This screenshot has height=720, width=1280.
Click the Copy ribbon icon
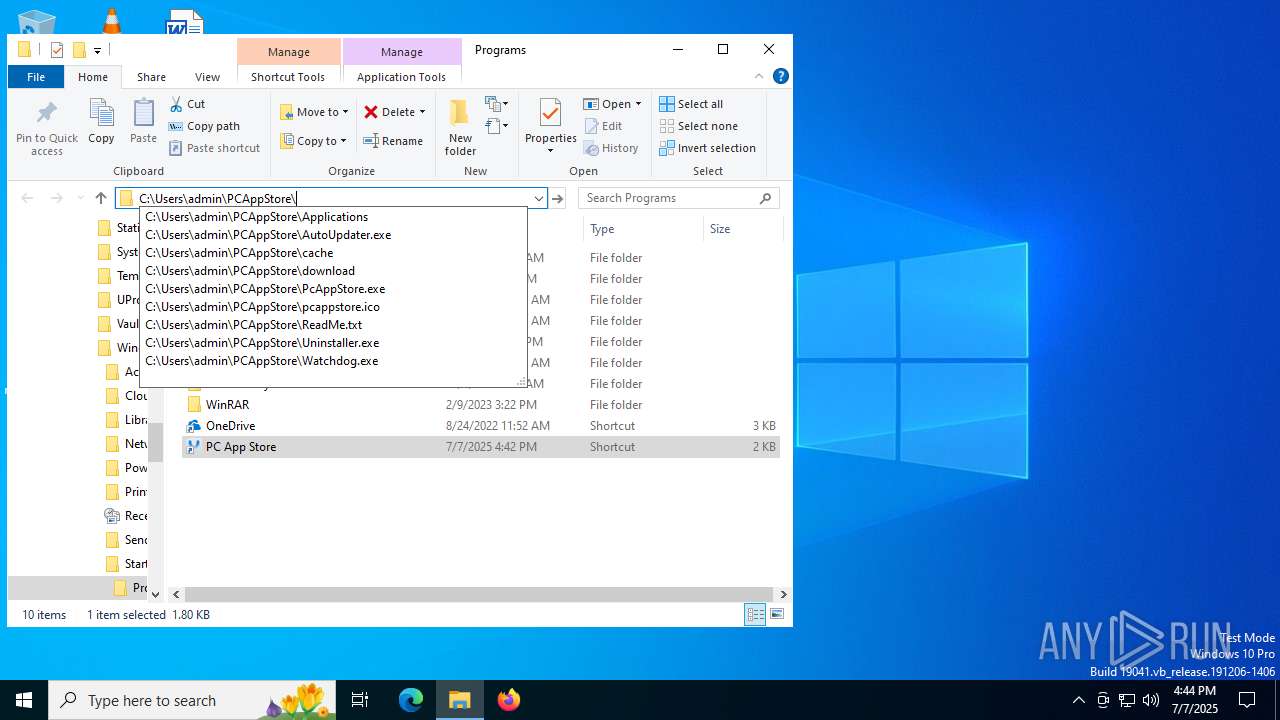(x=101, y=121)
